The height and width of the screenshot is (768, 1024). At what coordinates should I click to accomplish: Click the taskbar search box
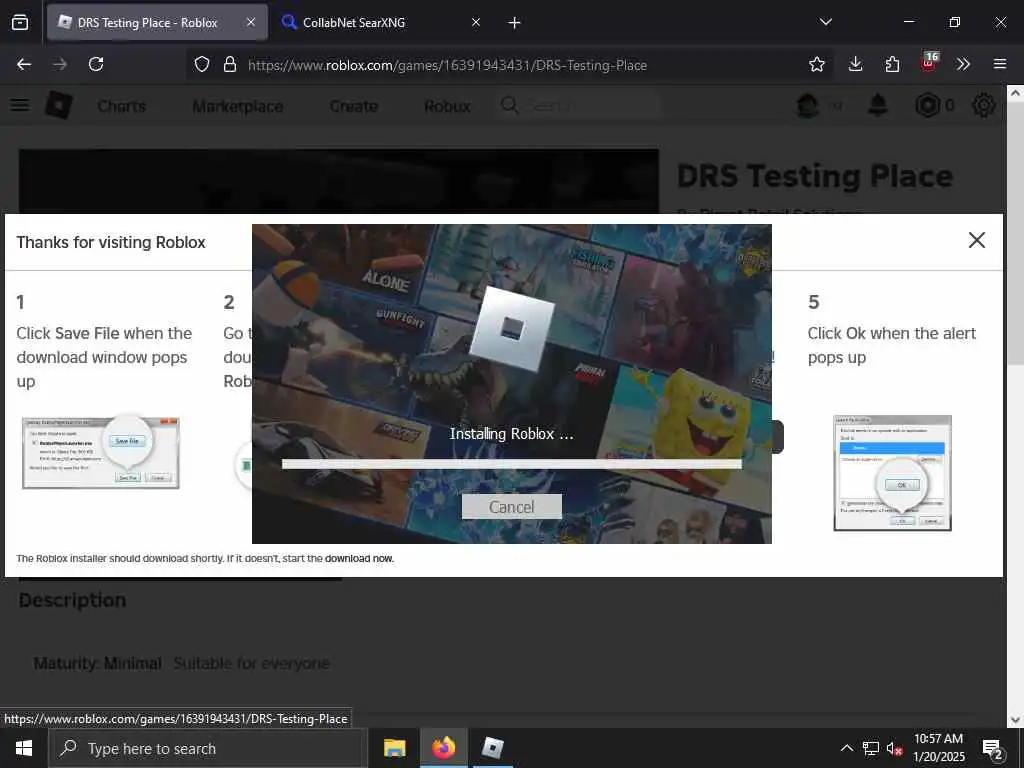(208, 748)
